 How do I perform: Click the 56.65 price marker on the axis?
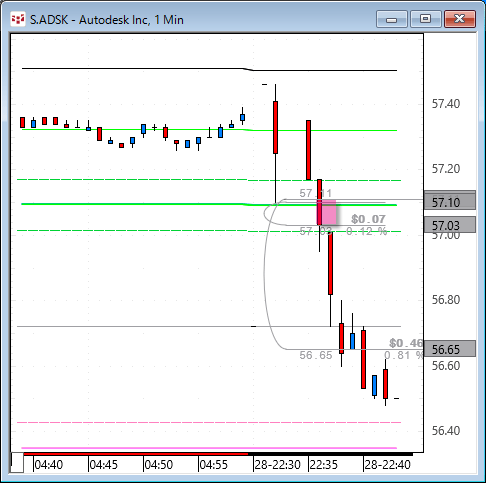coord(449,349)
